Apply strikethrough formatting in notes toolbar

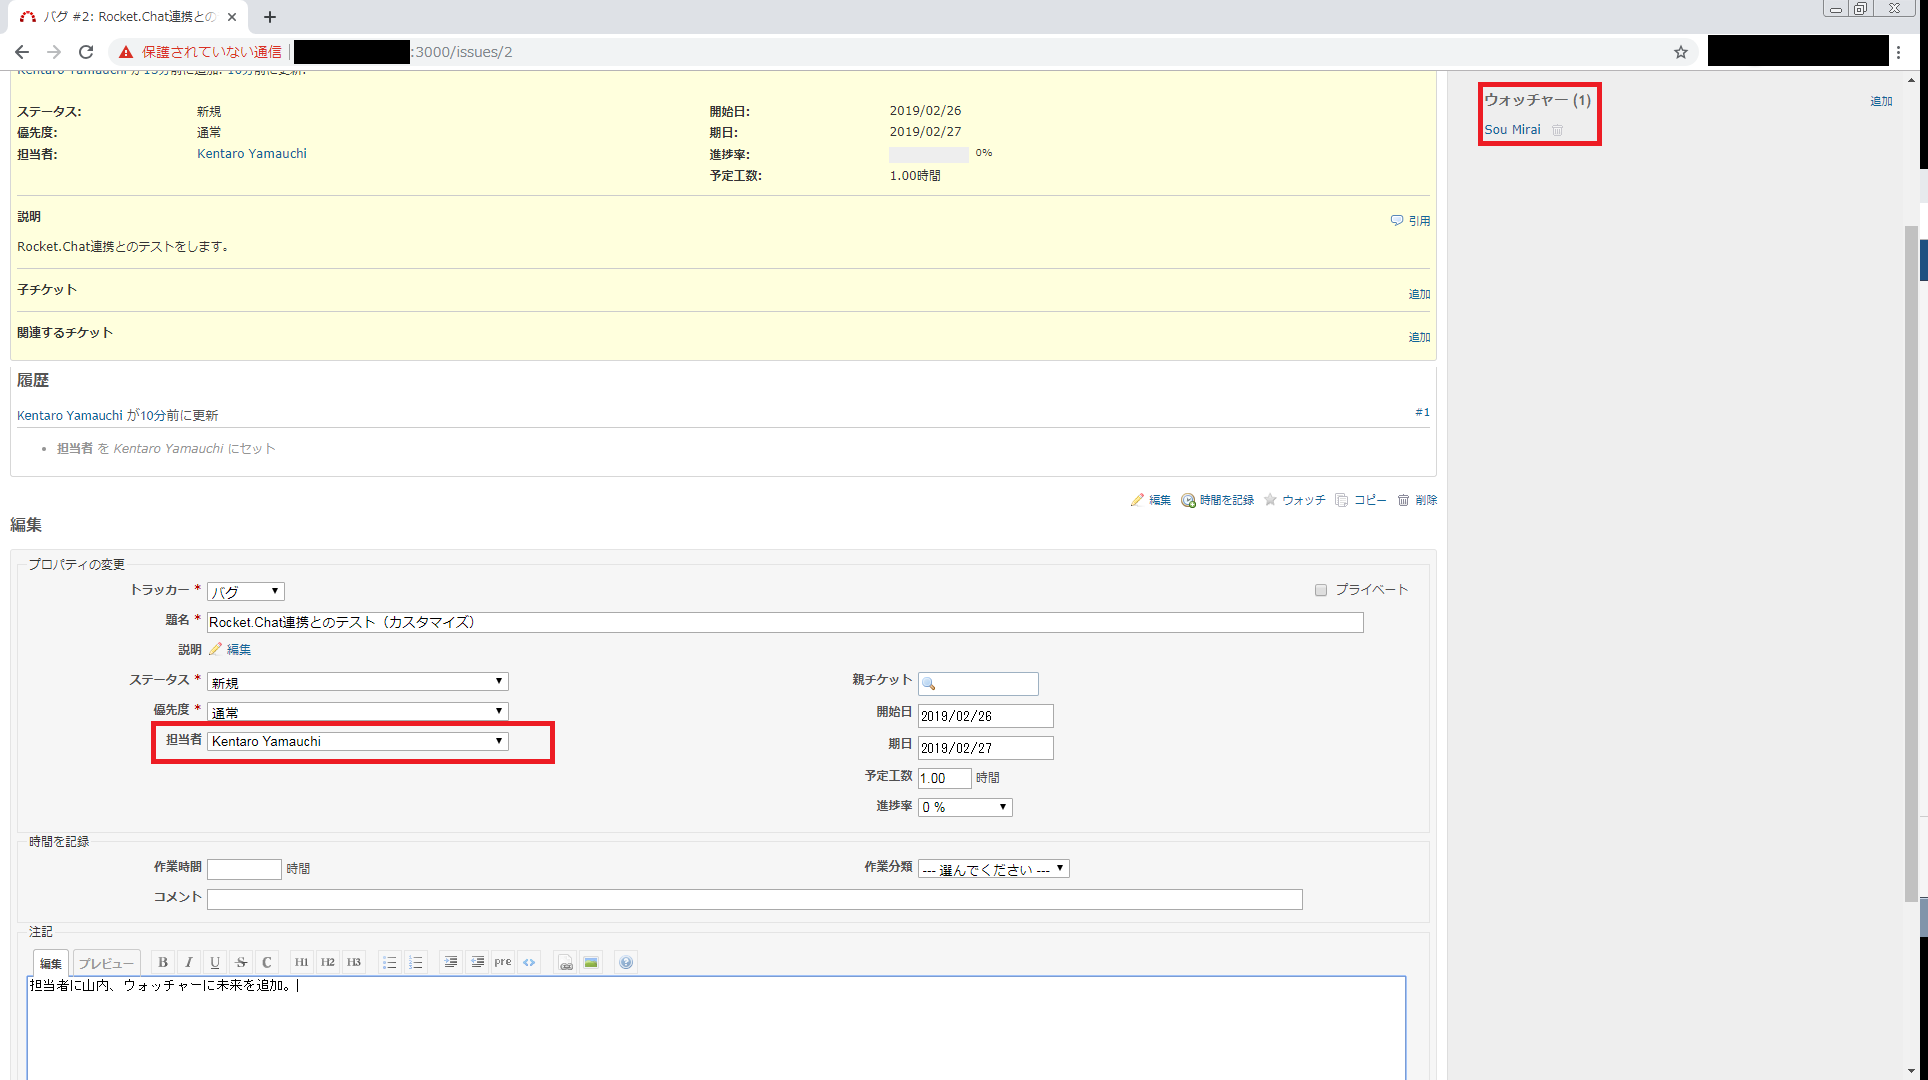click(x=241, y=962)
